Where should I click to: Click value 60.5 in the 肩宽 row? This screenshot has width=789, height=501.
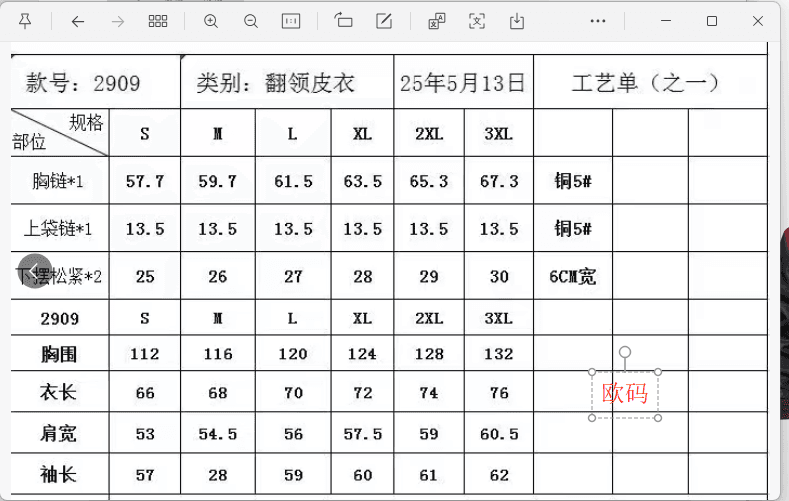(x=499, y=434)
